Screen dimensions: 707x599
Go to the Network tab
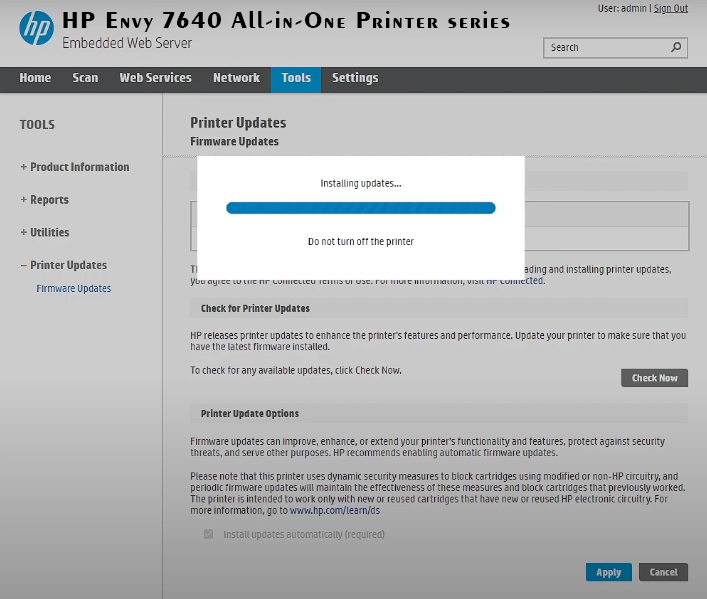[x=236, y=78]
